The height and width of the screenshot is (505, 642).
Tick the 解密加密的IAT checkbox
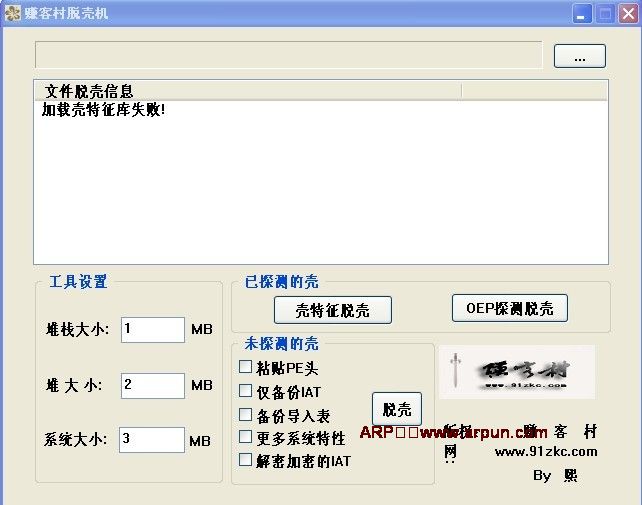click(245, 460)
